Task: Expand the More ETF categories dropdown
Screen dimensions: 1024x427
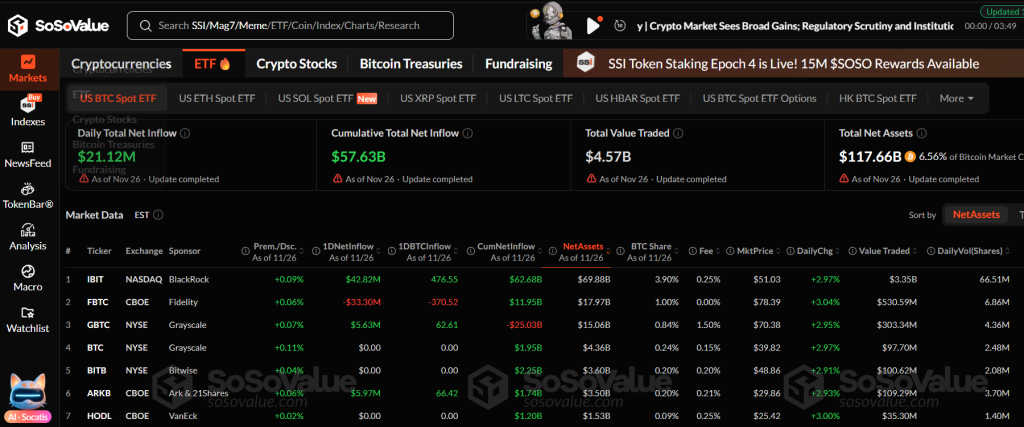Action: click(x=957, y=98)
